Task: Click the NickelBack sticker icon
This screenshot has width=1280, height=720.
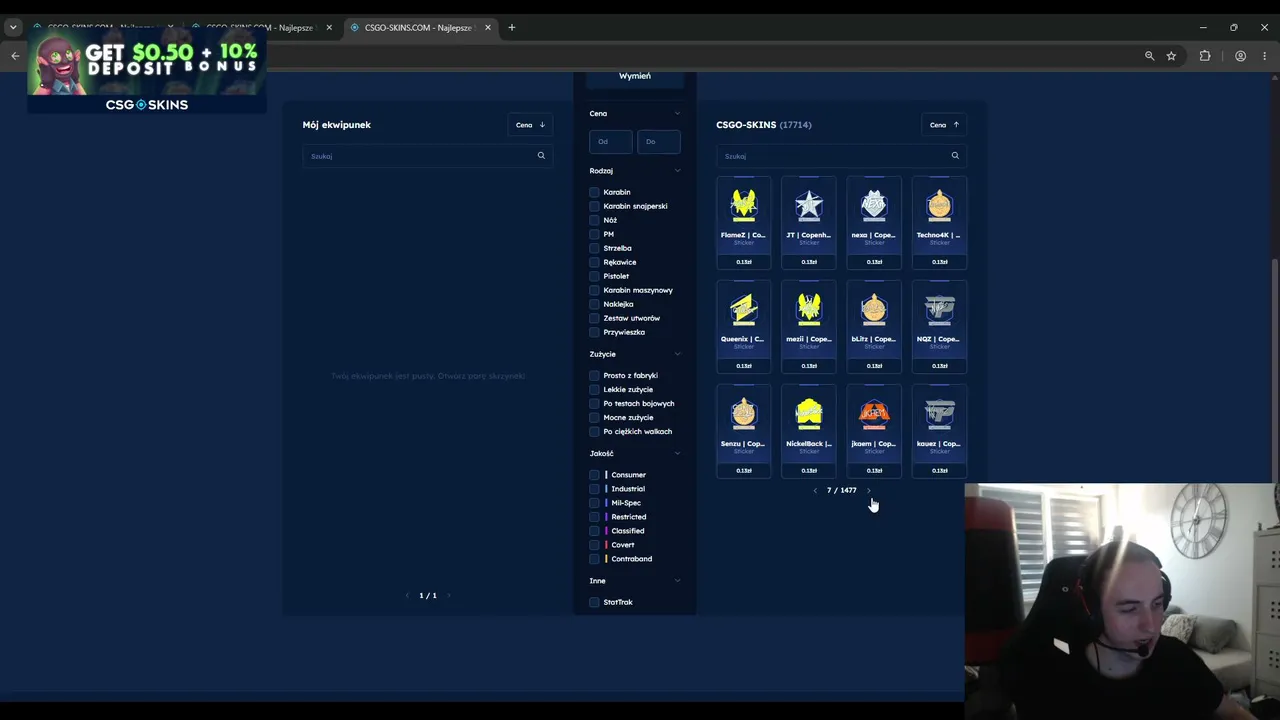Action: click(x=809, y=413)
